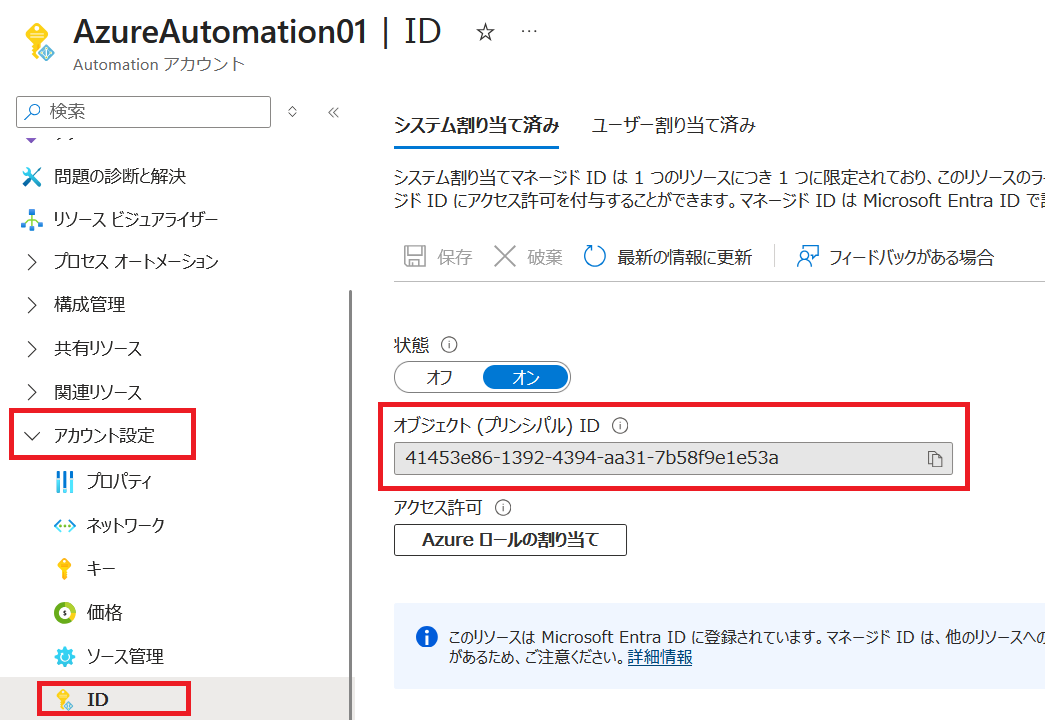
Task: Collapse the アカウント設定 section
Action: tap(103, 435)
